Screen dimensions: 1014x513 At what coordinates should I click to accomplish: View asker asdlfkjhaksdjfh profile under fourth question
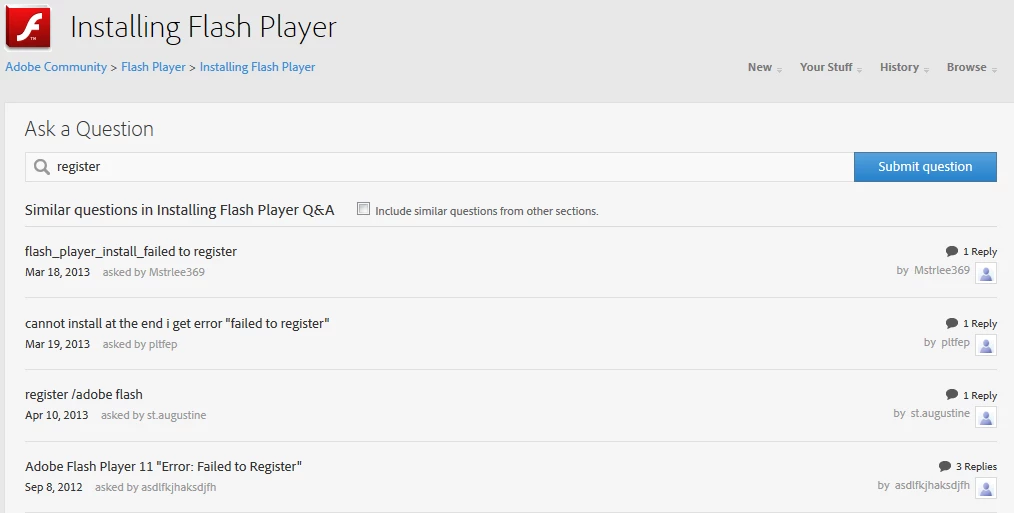coord(178,487)
